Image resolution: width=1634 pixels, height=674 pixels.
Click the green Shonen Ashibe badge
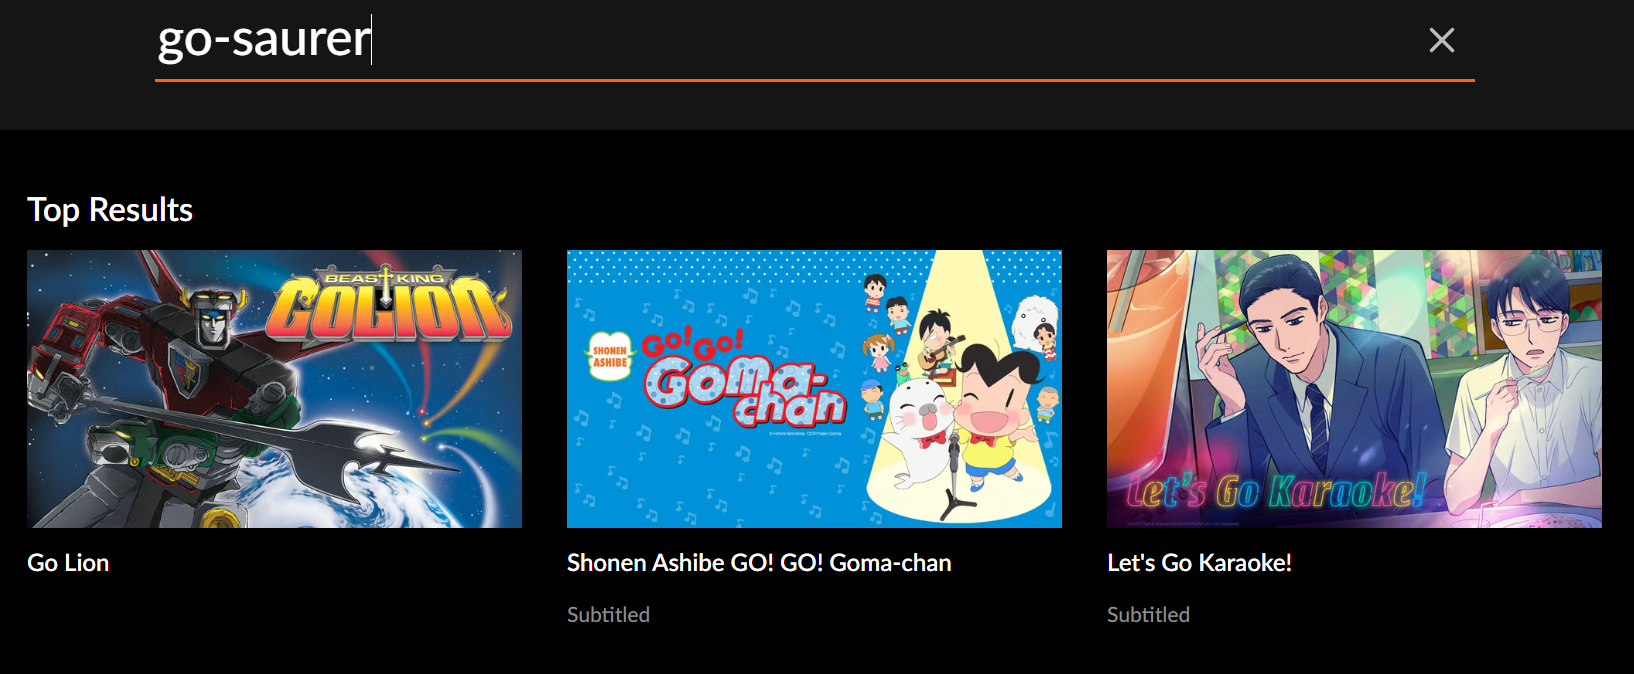tap(609, 356)
